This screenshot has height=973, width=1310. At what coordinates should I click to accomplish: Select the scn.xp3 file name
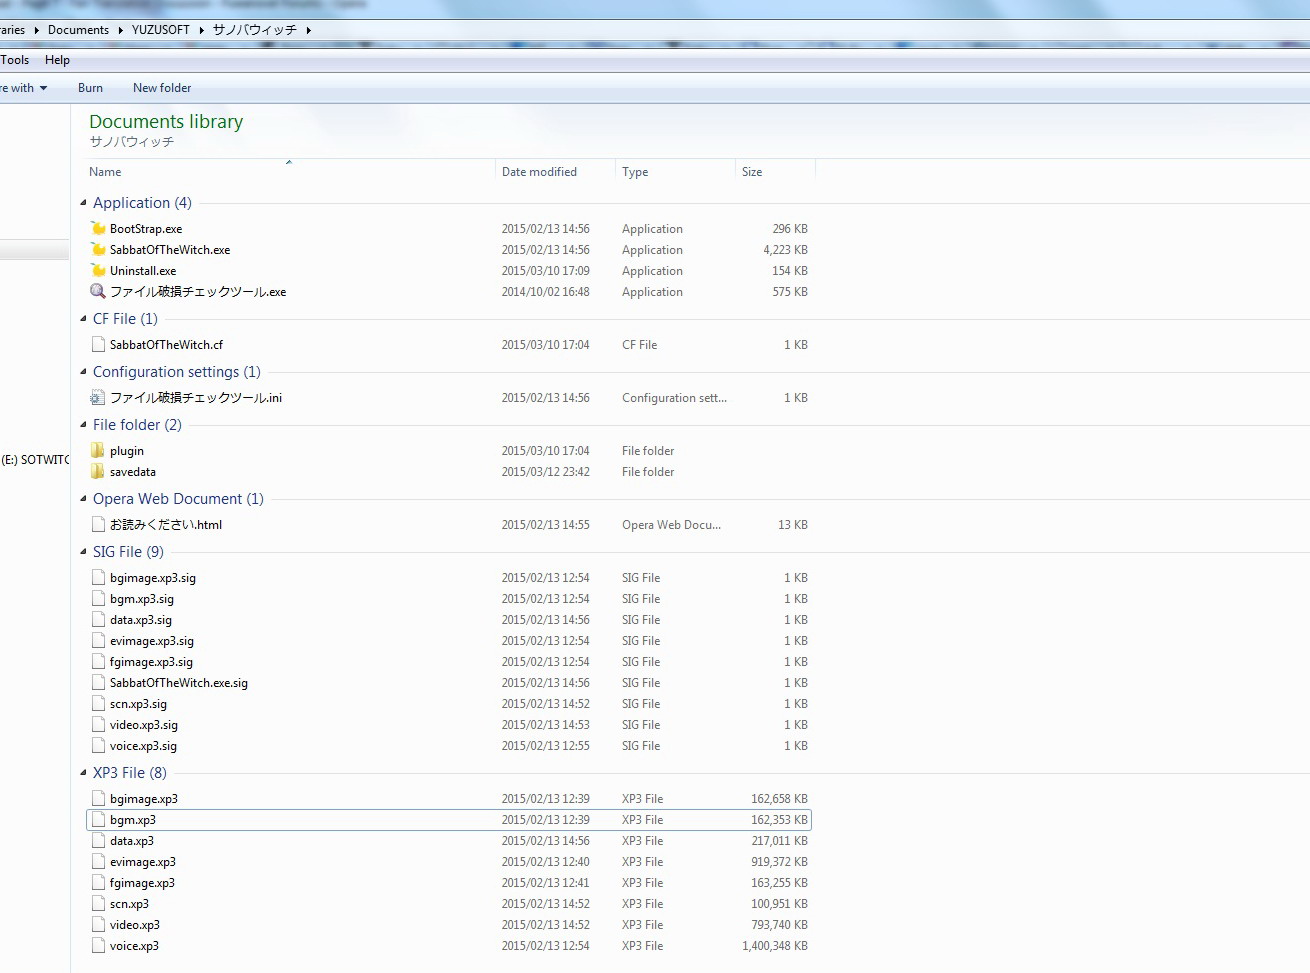tap(129, 904)
